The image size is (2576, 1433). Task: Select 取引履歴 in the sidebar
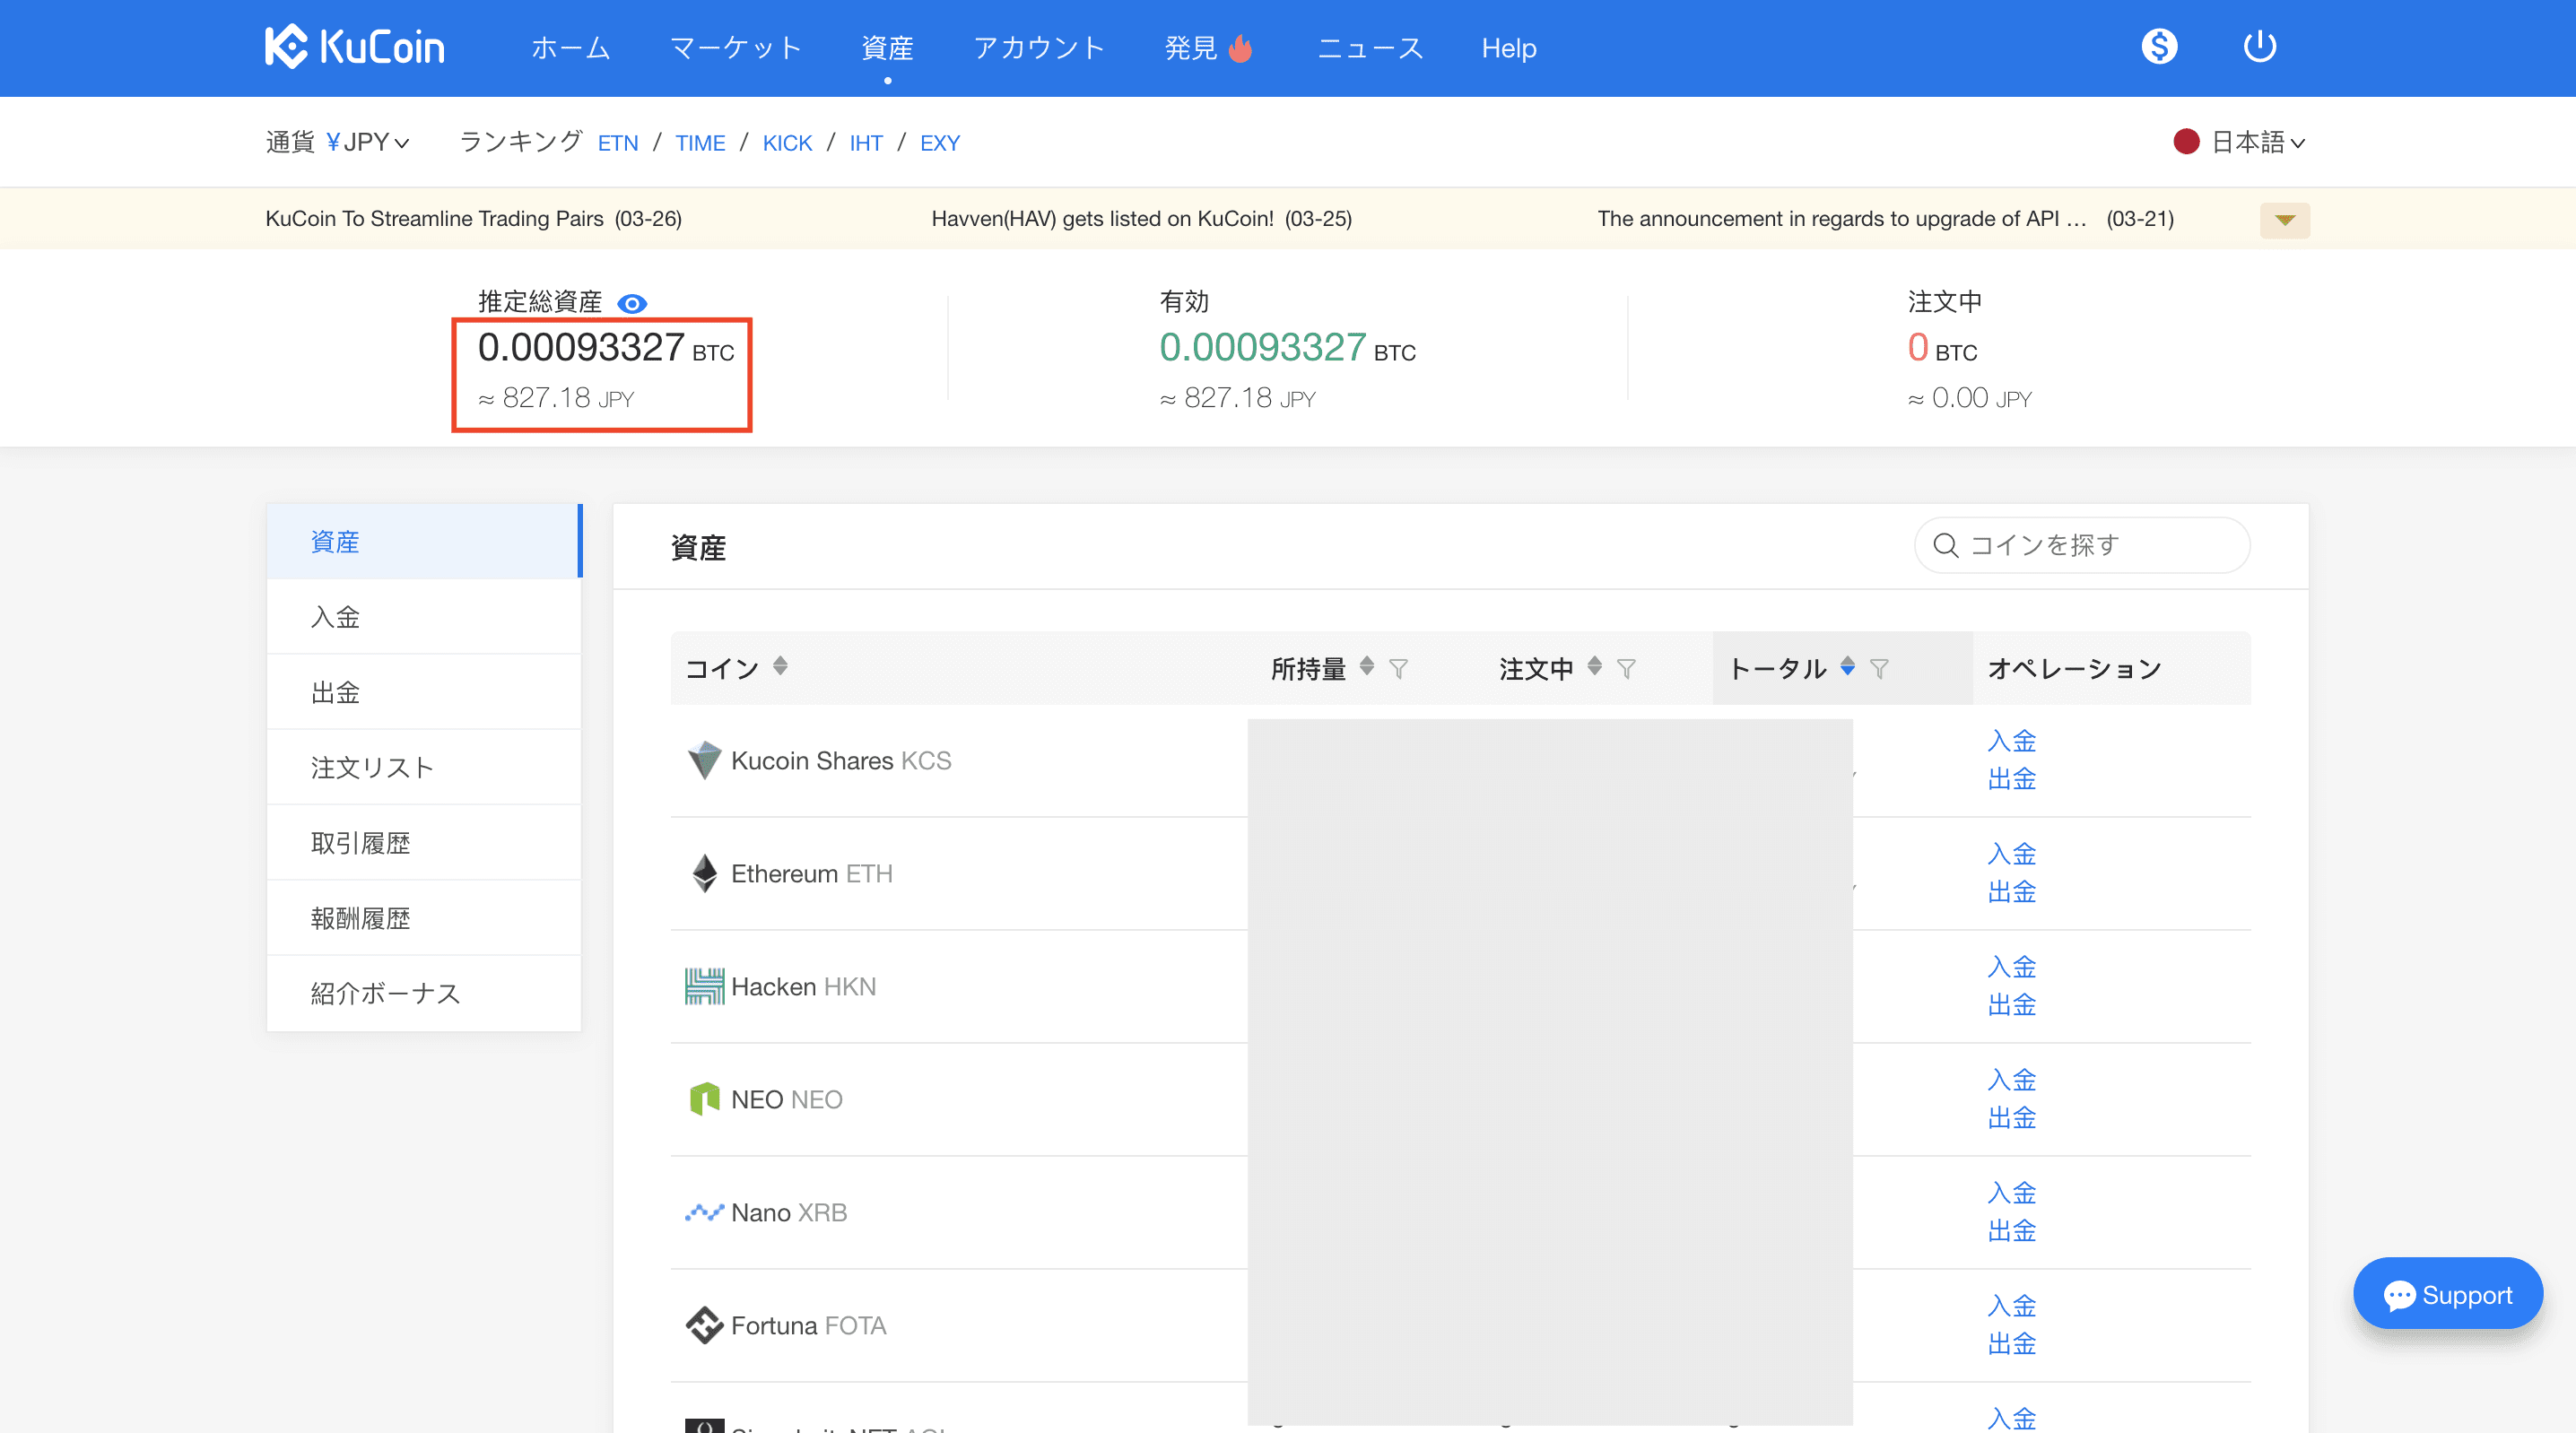coord(360,842)
